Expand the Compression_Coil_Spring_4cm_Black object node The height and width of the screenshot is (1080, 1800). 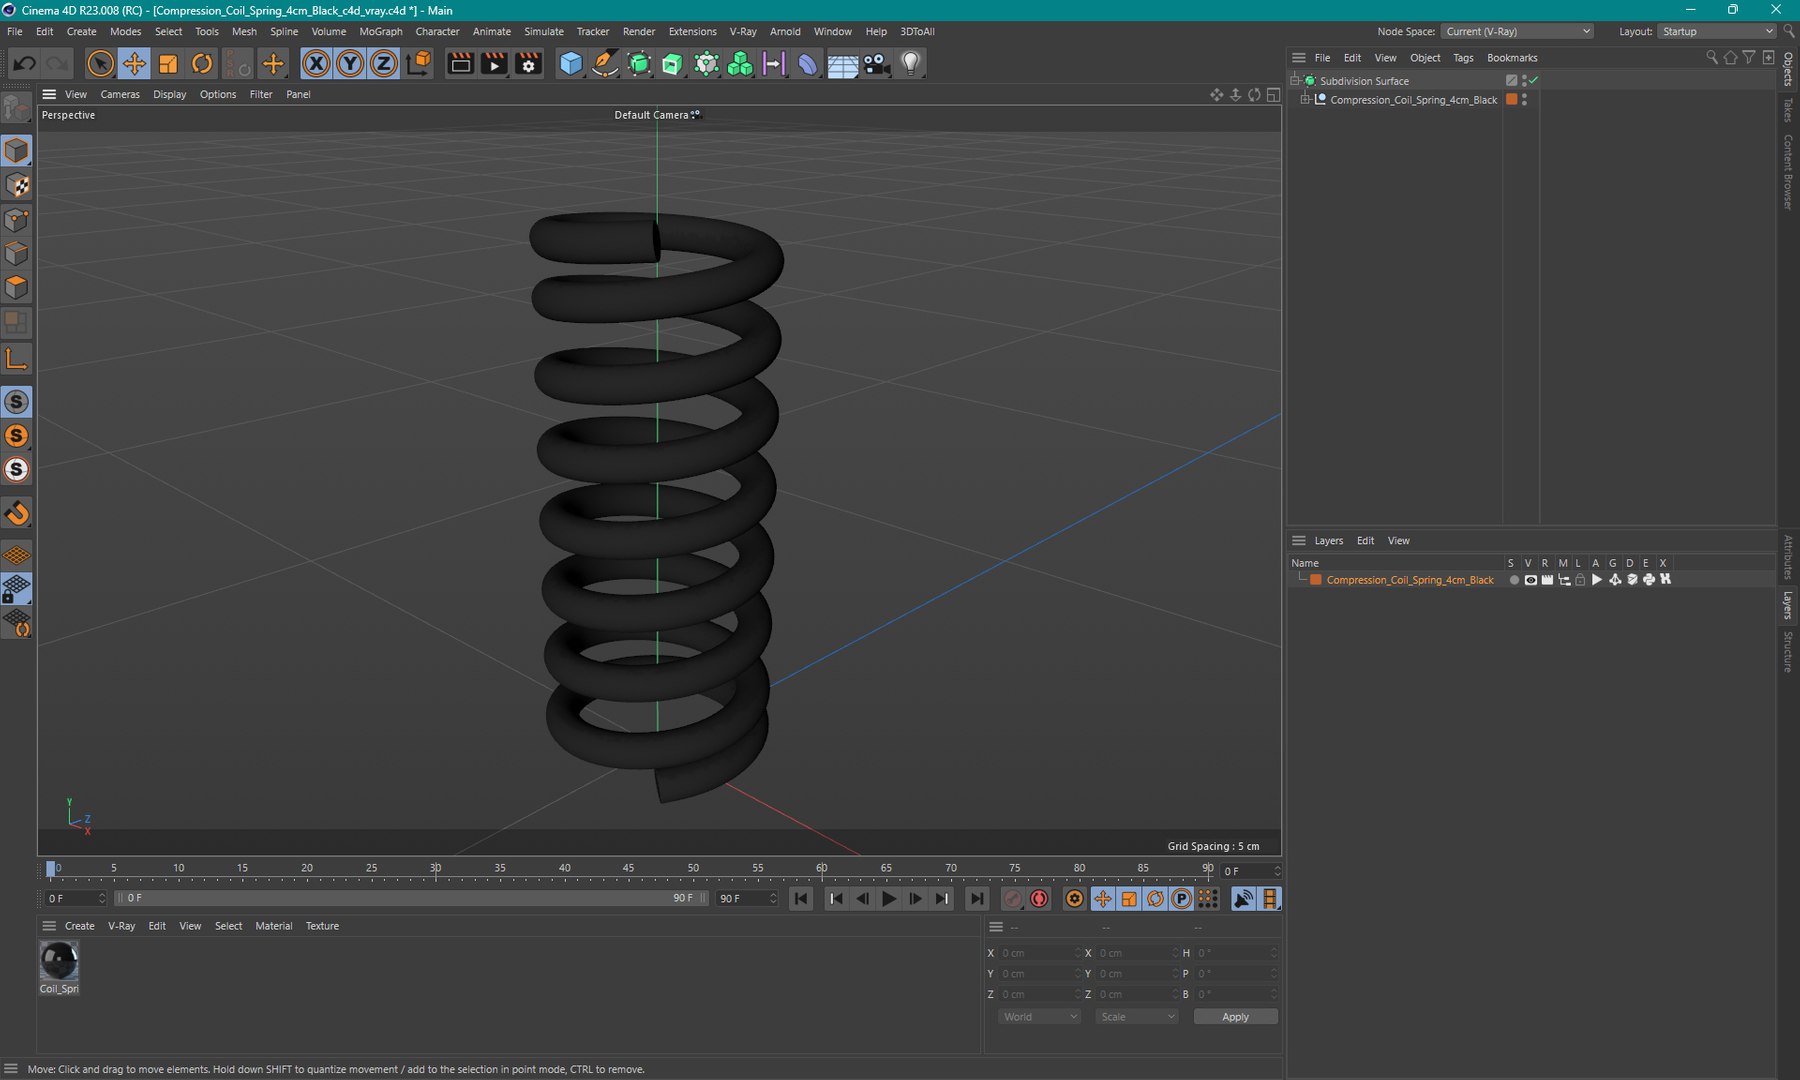click(x=1305, y=100)
